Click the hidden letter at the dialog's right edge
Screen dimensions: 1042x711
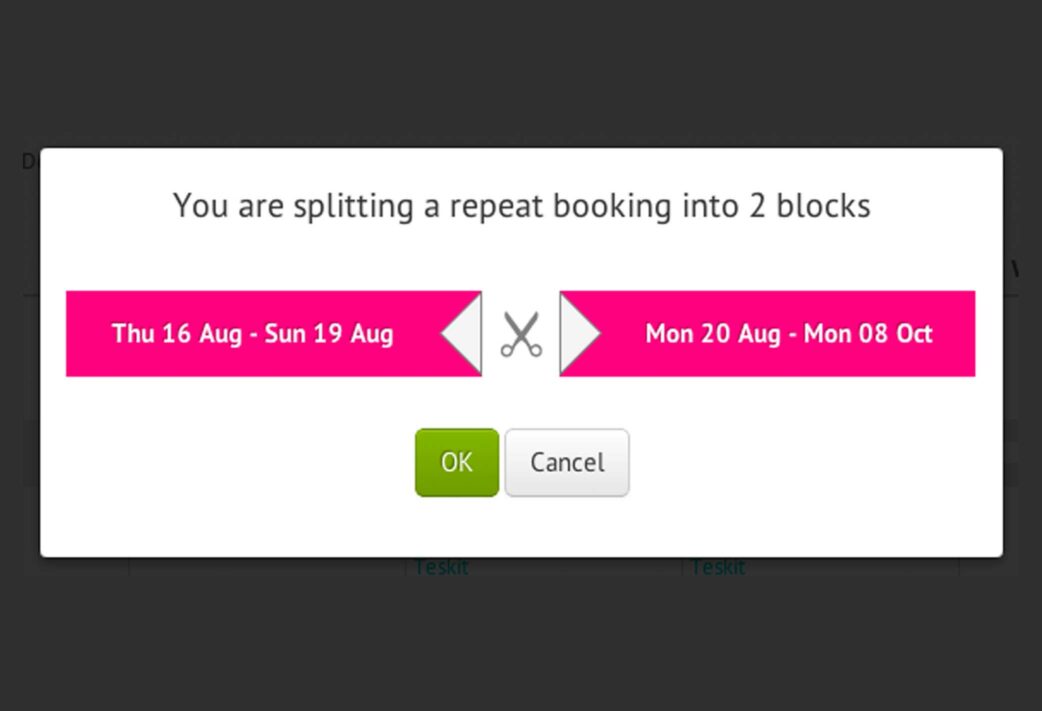coord(1014,268)
